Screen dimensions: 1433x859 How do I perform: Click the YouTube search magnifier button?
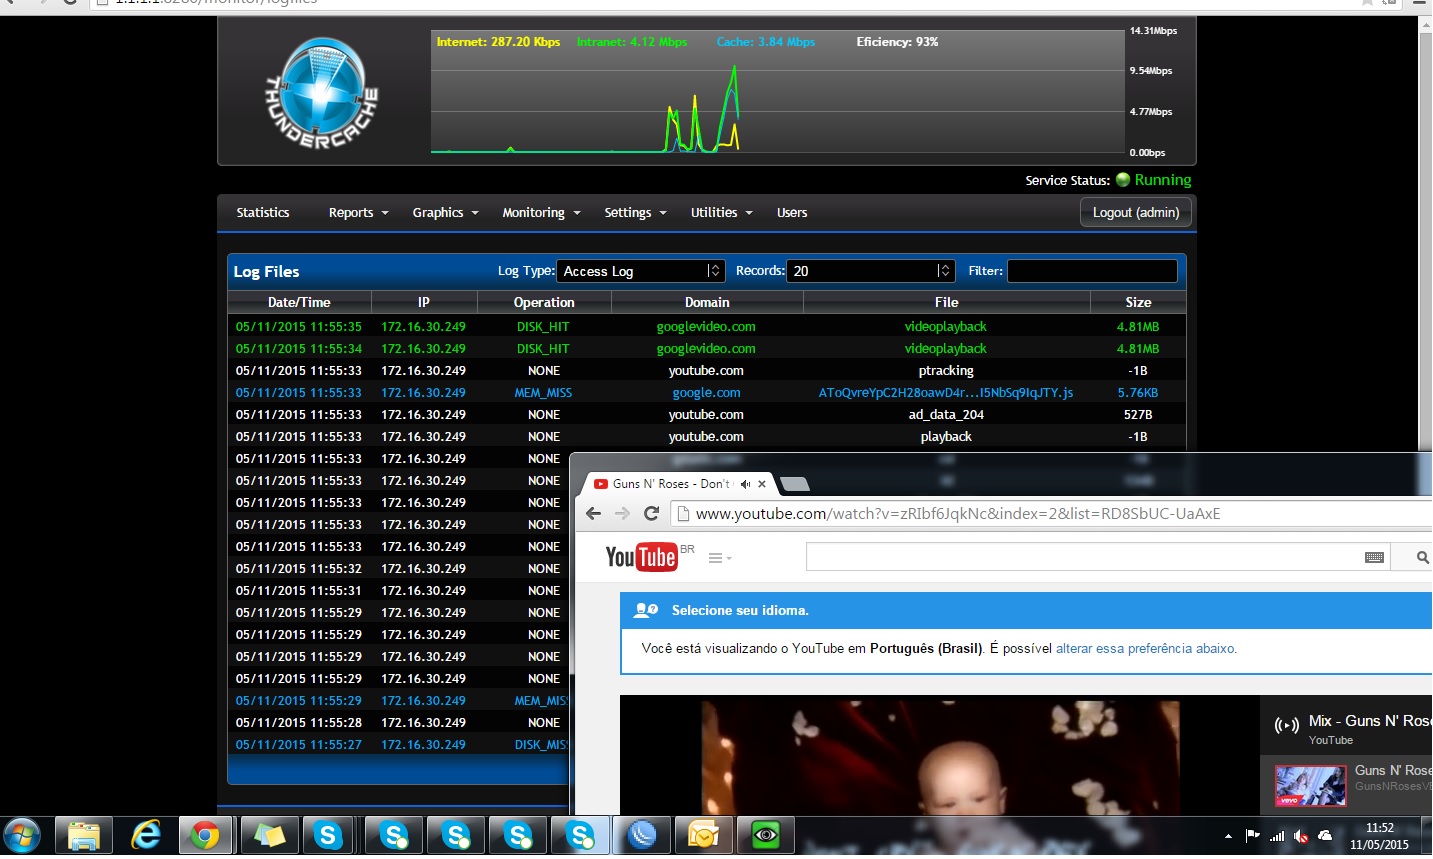pyautogui.click(x=1422, y=557)
